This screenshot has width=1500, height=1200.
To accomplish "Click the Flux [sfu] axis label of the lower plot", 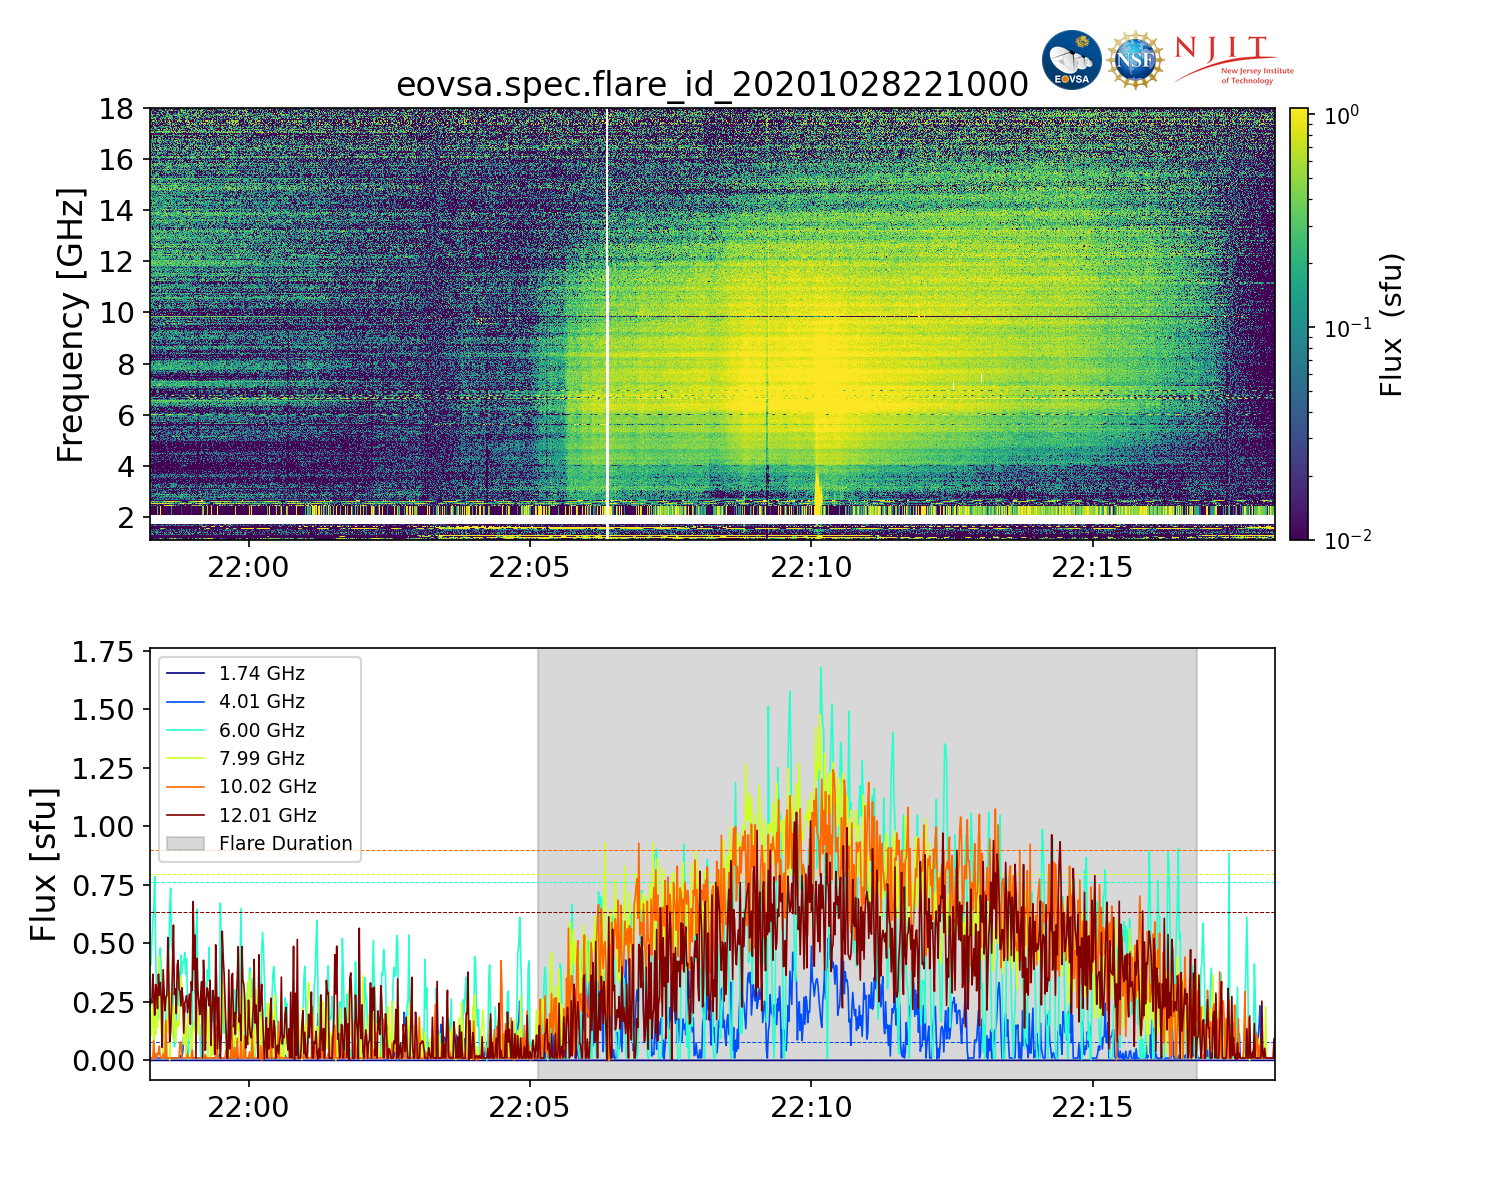I will coord(43,864).
